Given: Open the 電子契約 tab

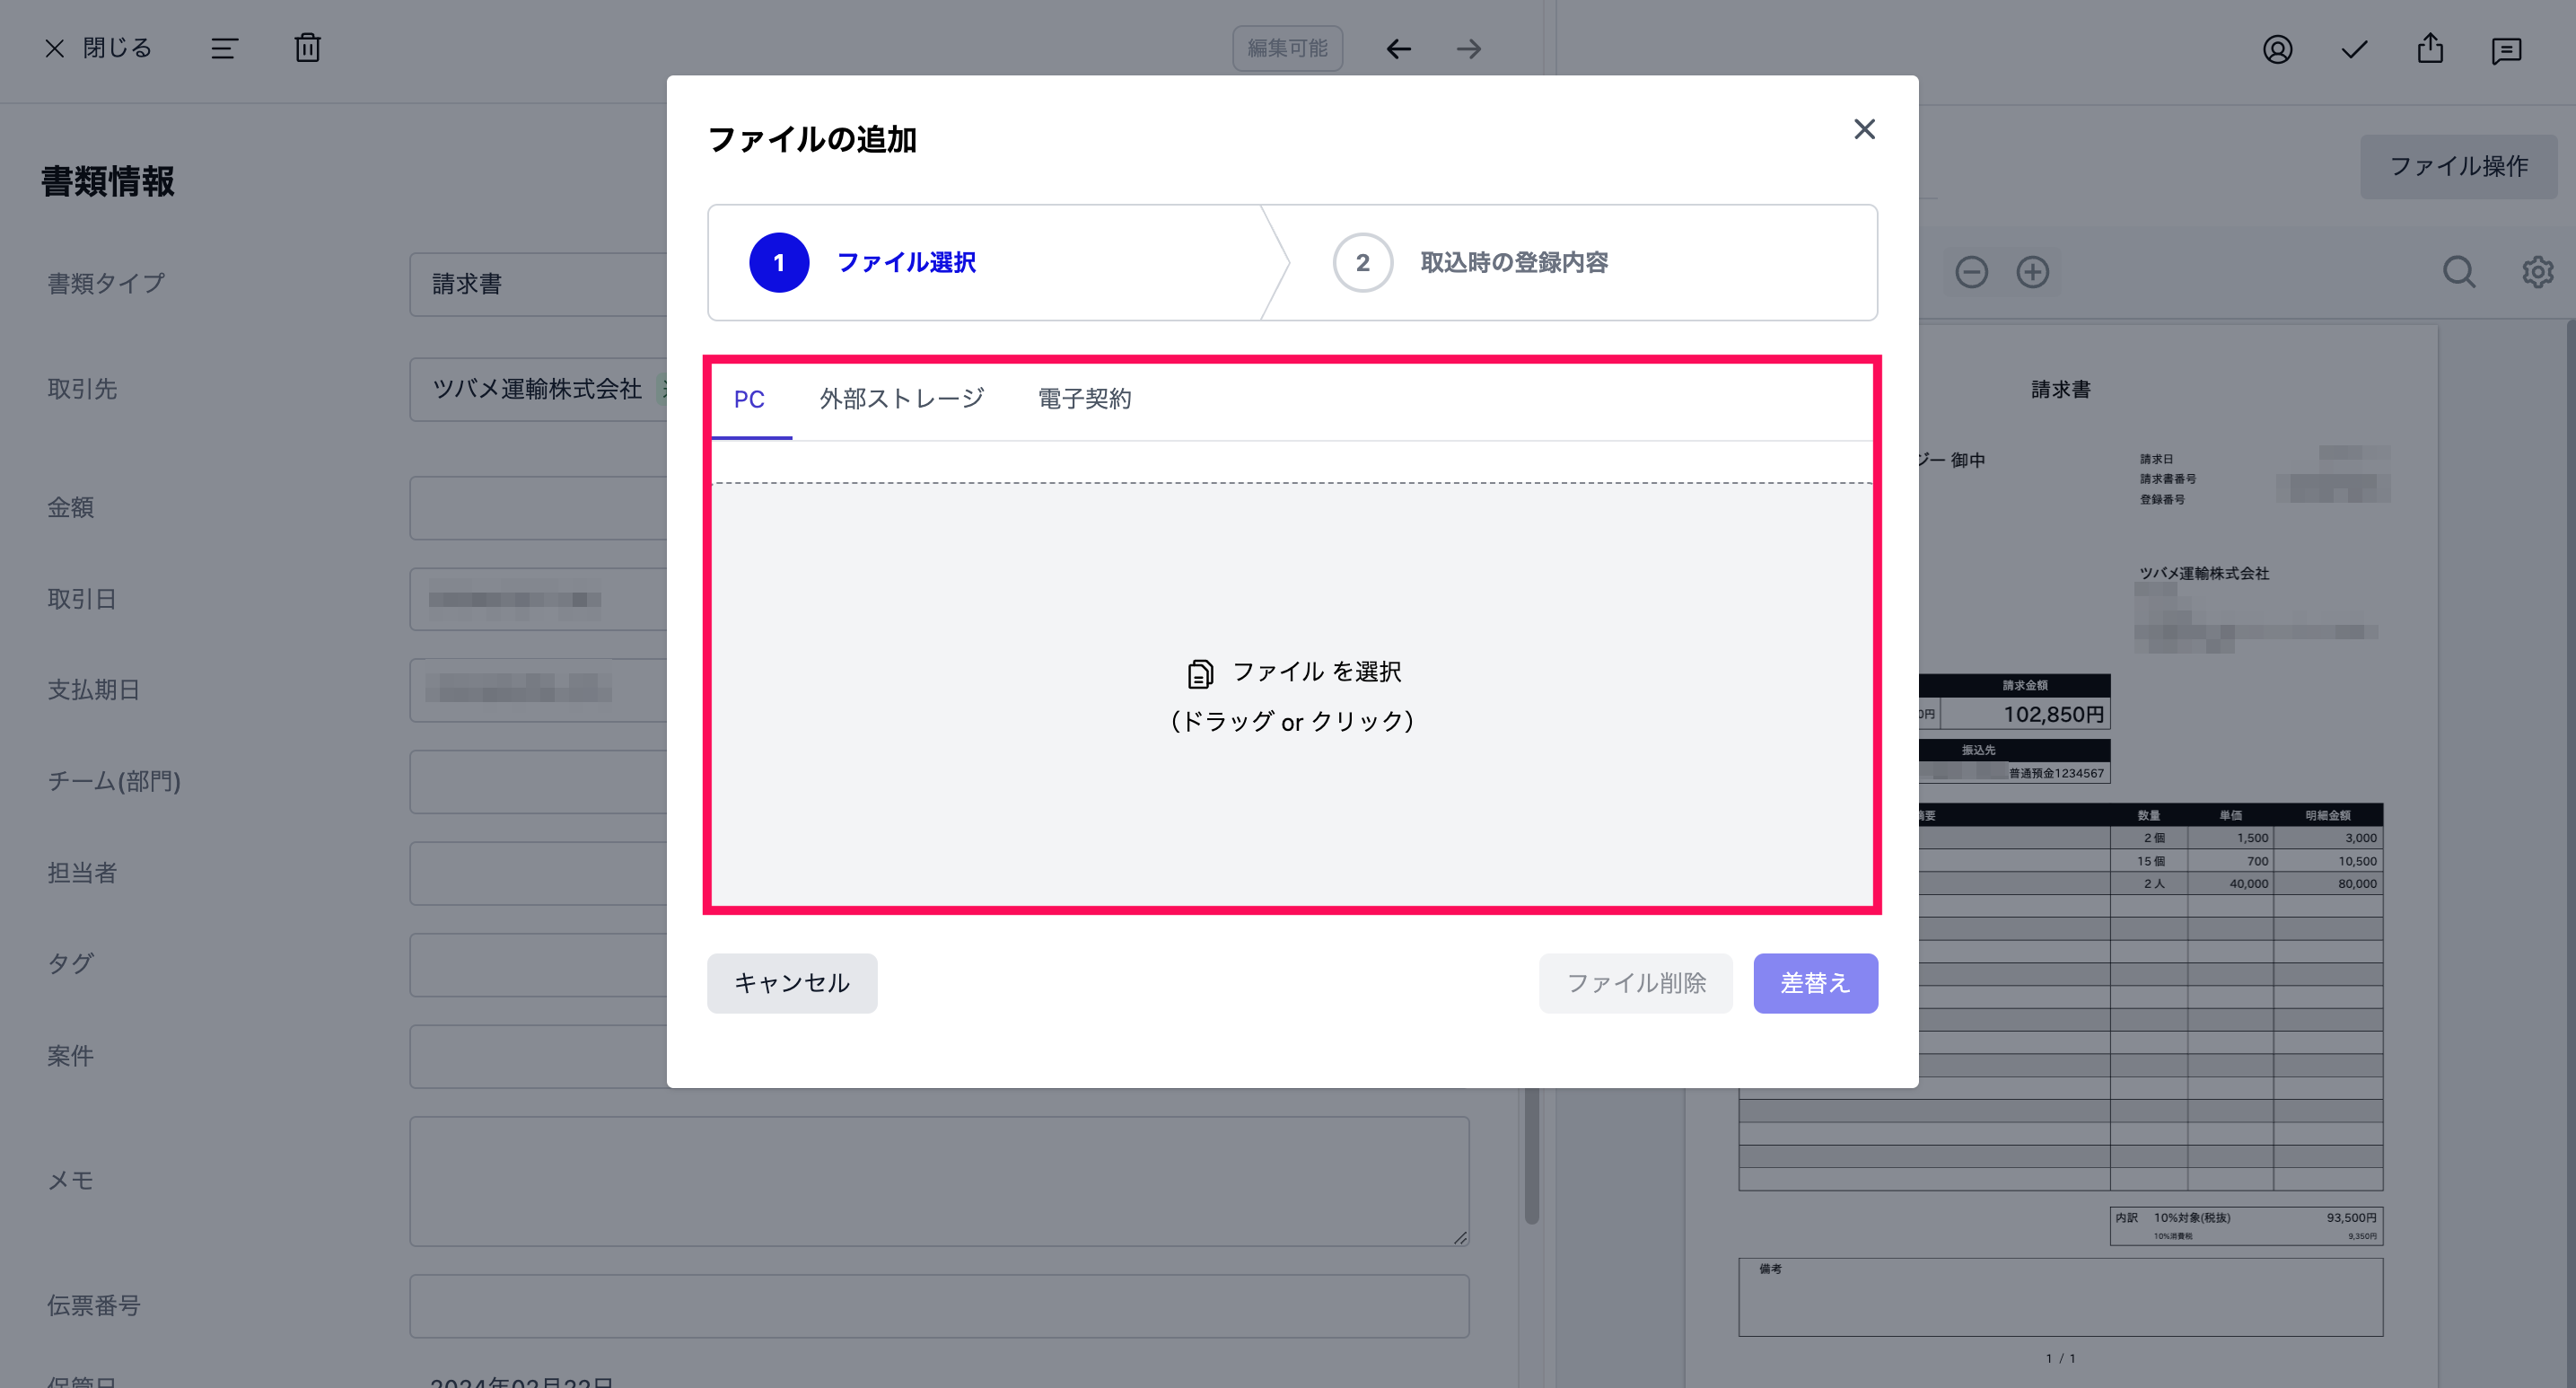Looking at the screenshot, I should point(1084,399).
